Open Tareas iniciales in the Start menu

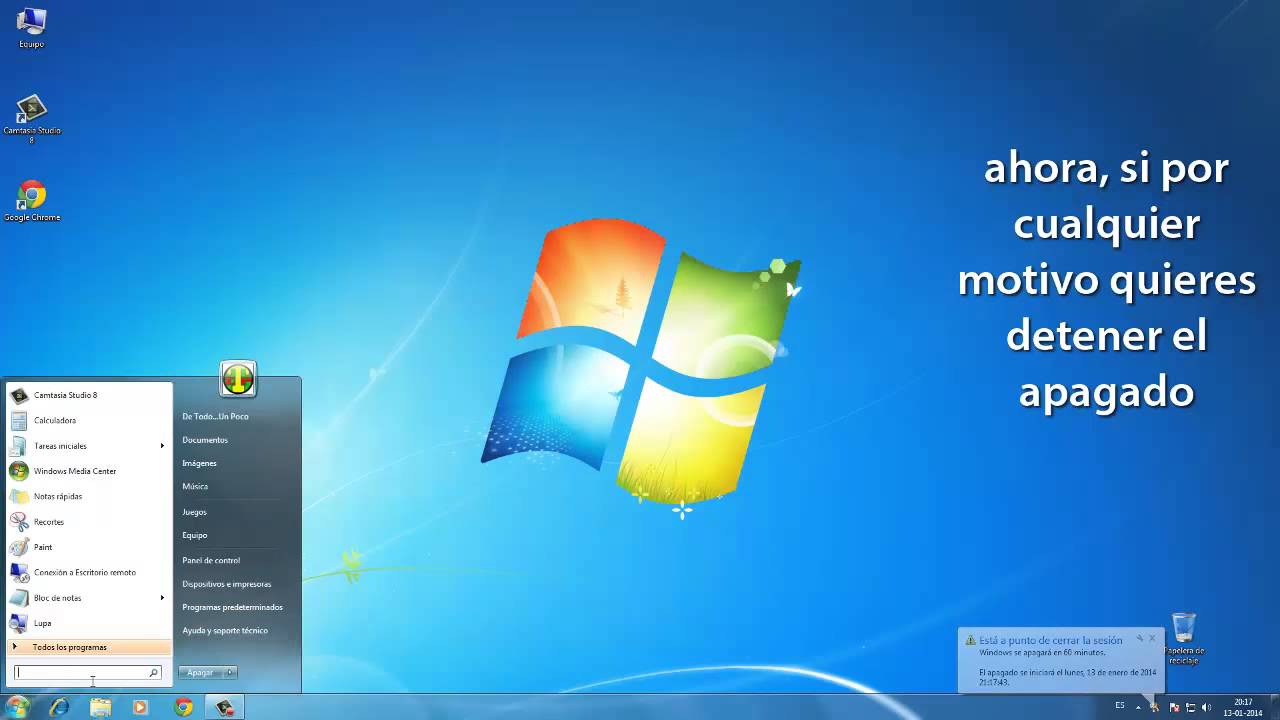click(x=89, y=446)
